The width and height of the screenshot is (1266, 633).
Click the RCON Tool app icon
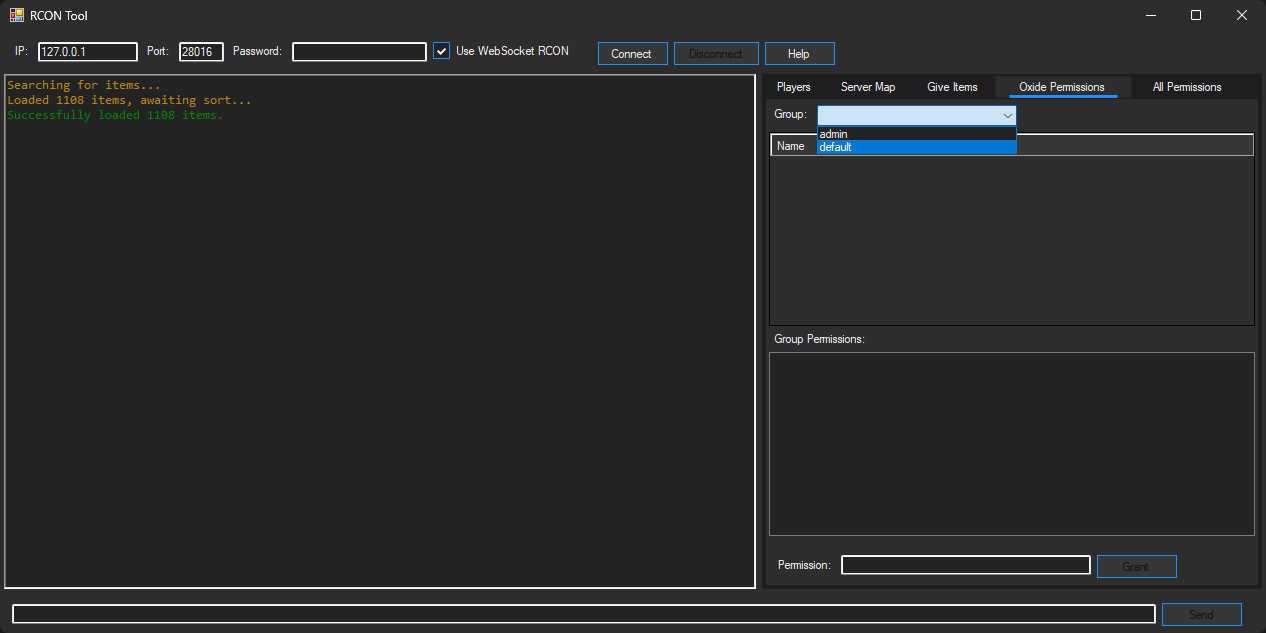(17, 15)
